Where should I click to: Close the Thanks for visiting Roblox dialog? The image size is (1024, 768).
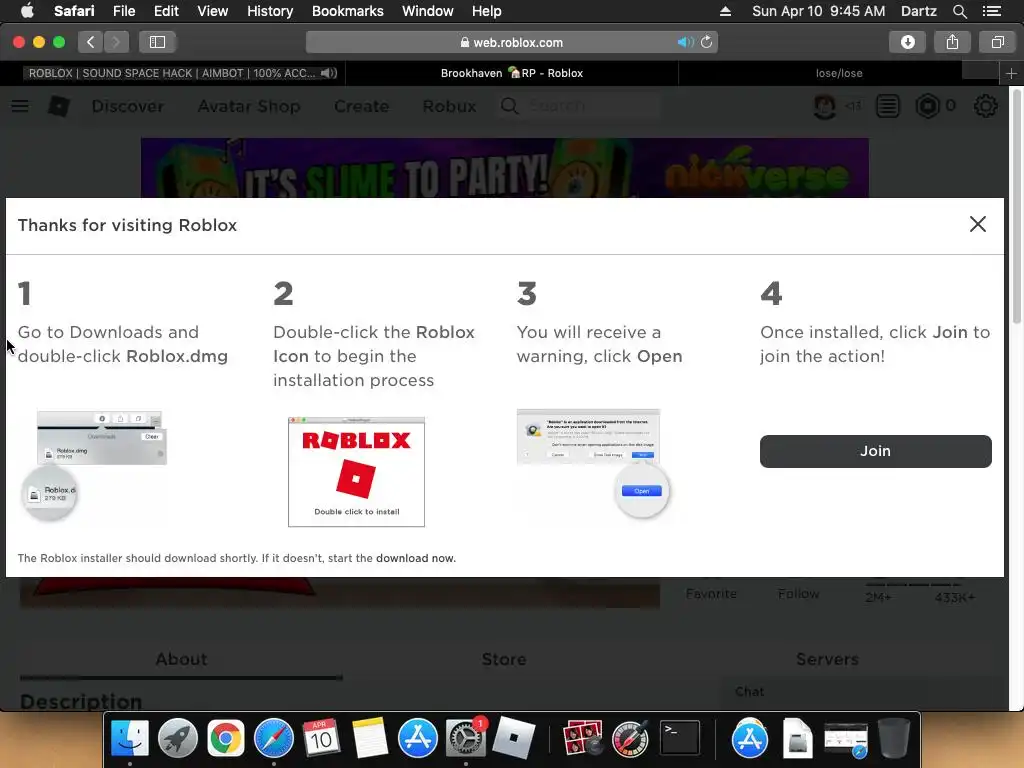(x=978, y=224)
